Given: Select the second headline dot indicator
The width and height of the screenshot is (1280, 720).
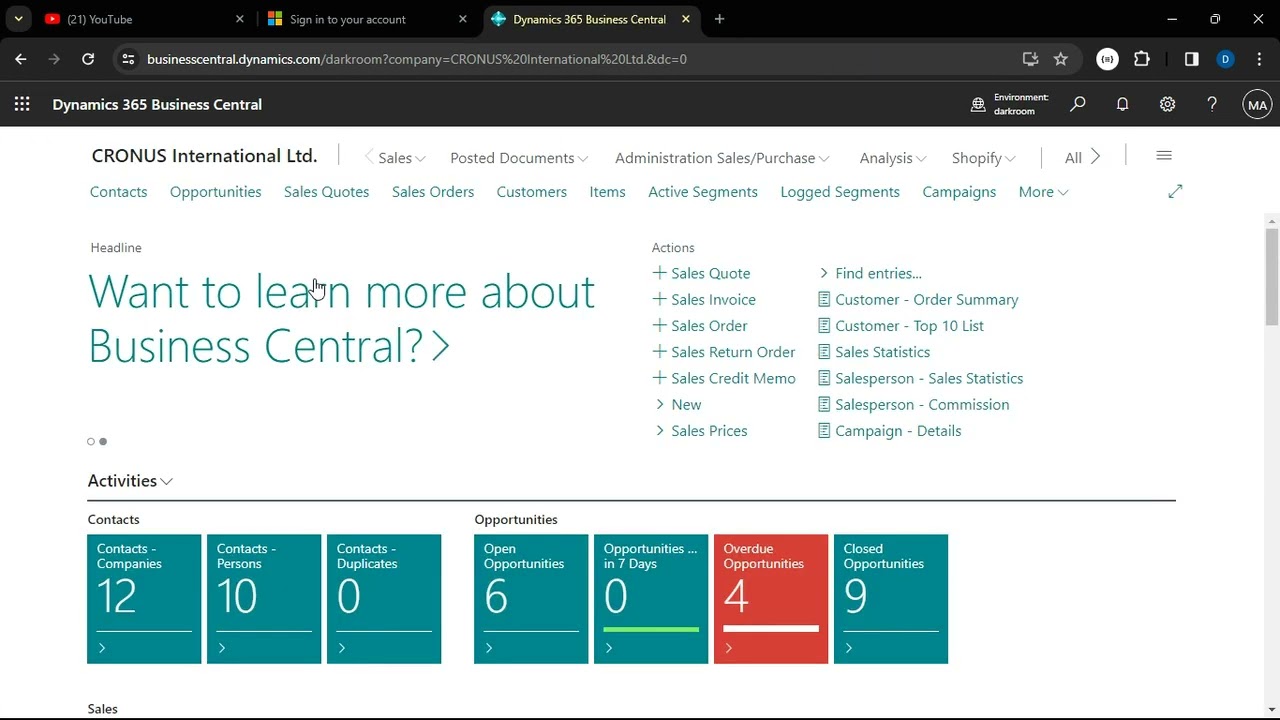Looking at the screenshot, I should point(103,441).
